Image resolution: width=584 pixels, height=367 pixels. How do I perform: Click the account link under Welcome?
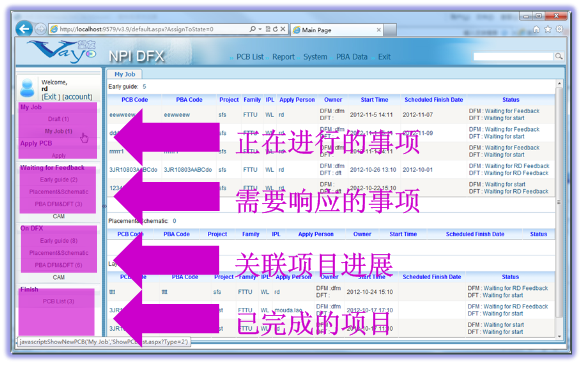point(77,97)
